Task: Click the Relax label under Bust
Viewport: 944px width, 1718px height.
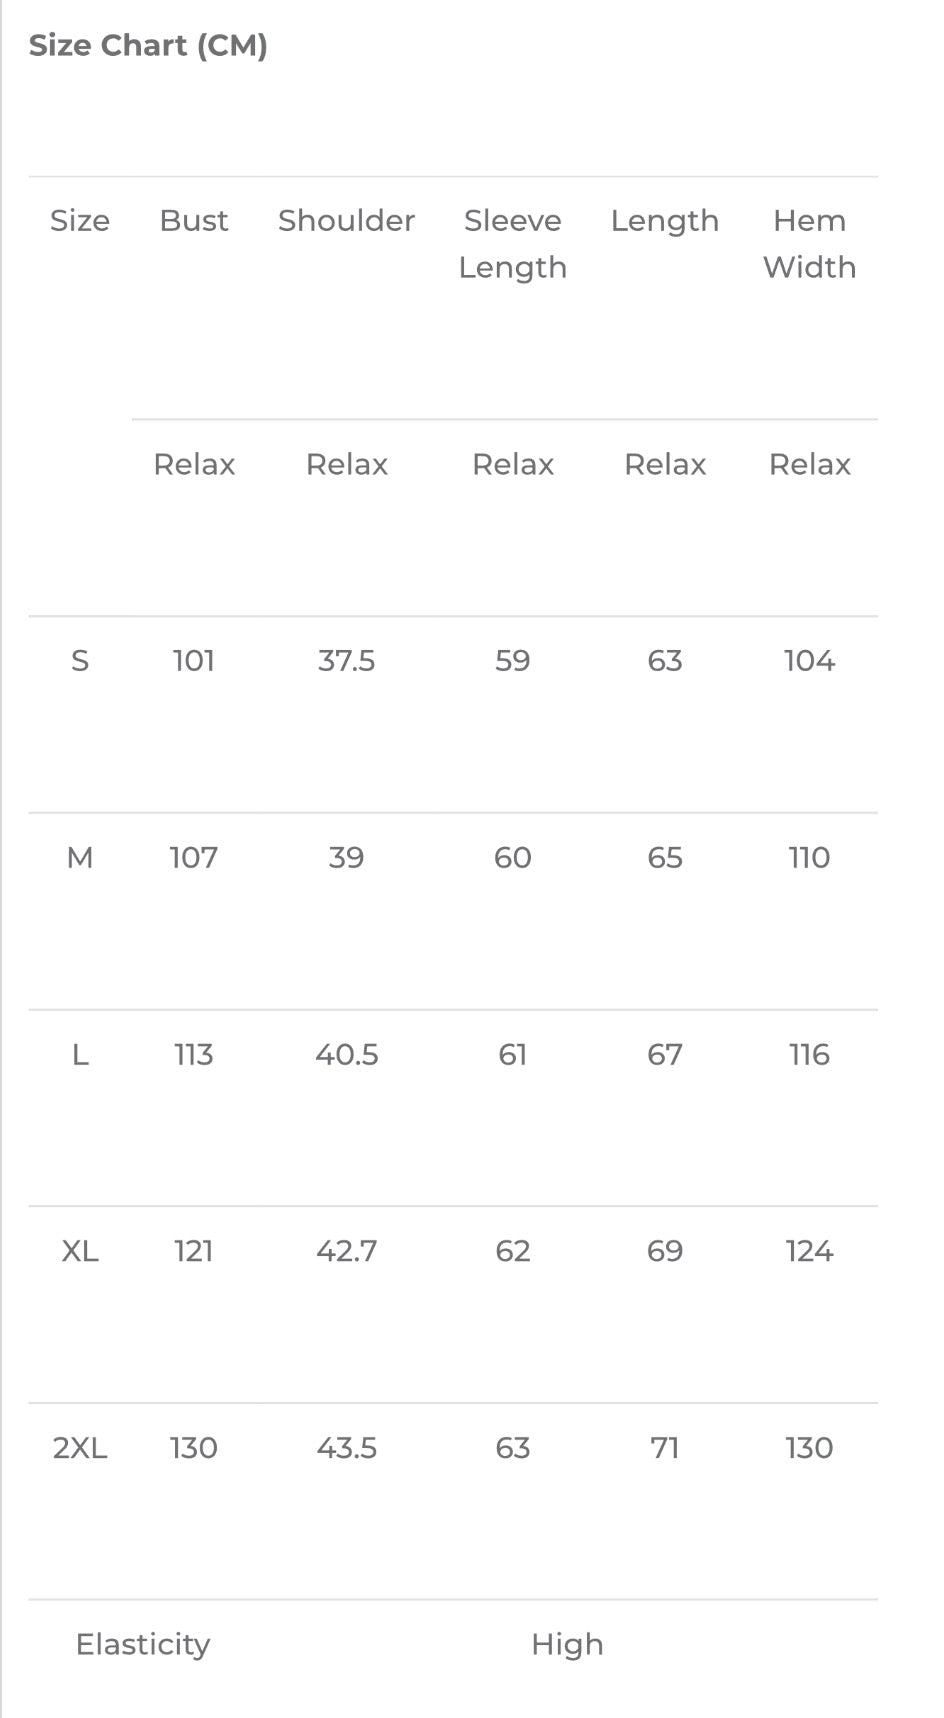Action: [x=194, y=464]
